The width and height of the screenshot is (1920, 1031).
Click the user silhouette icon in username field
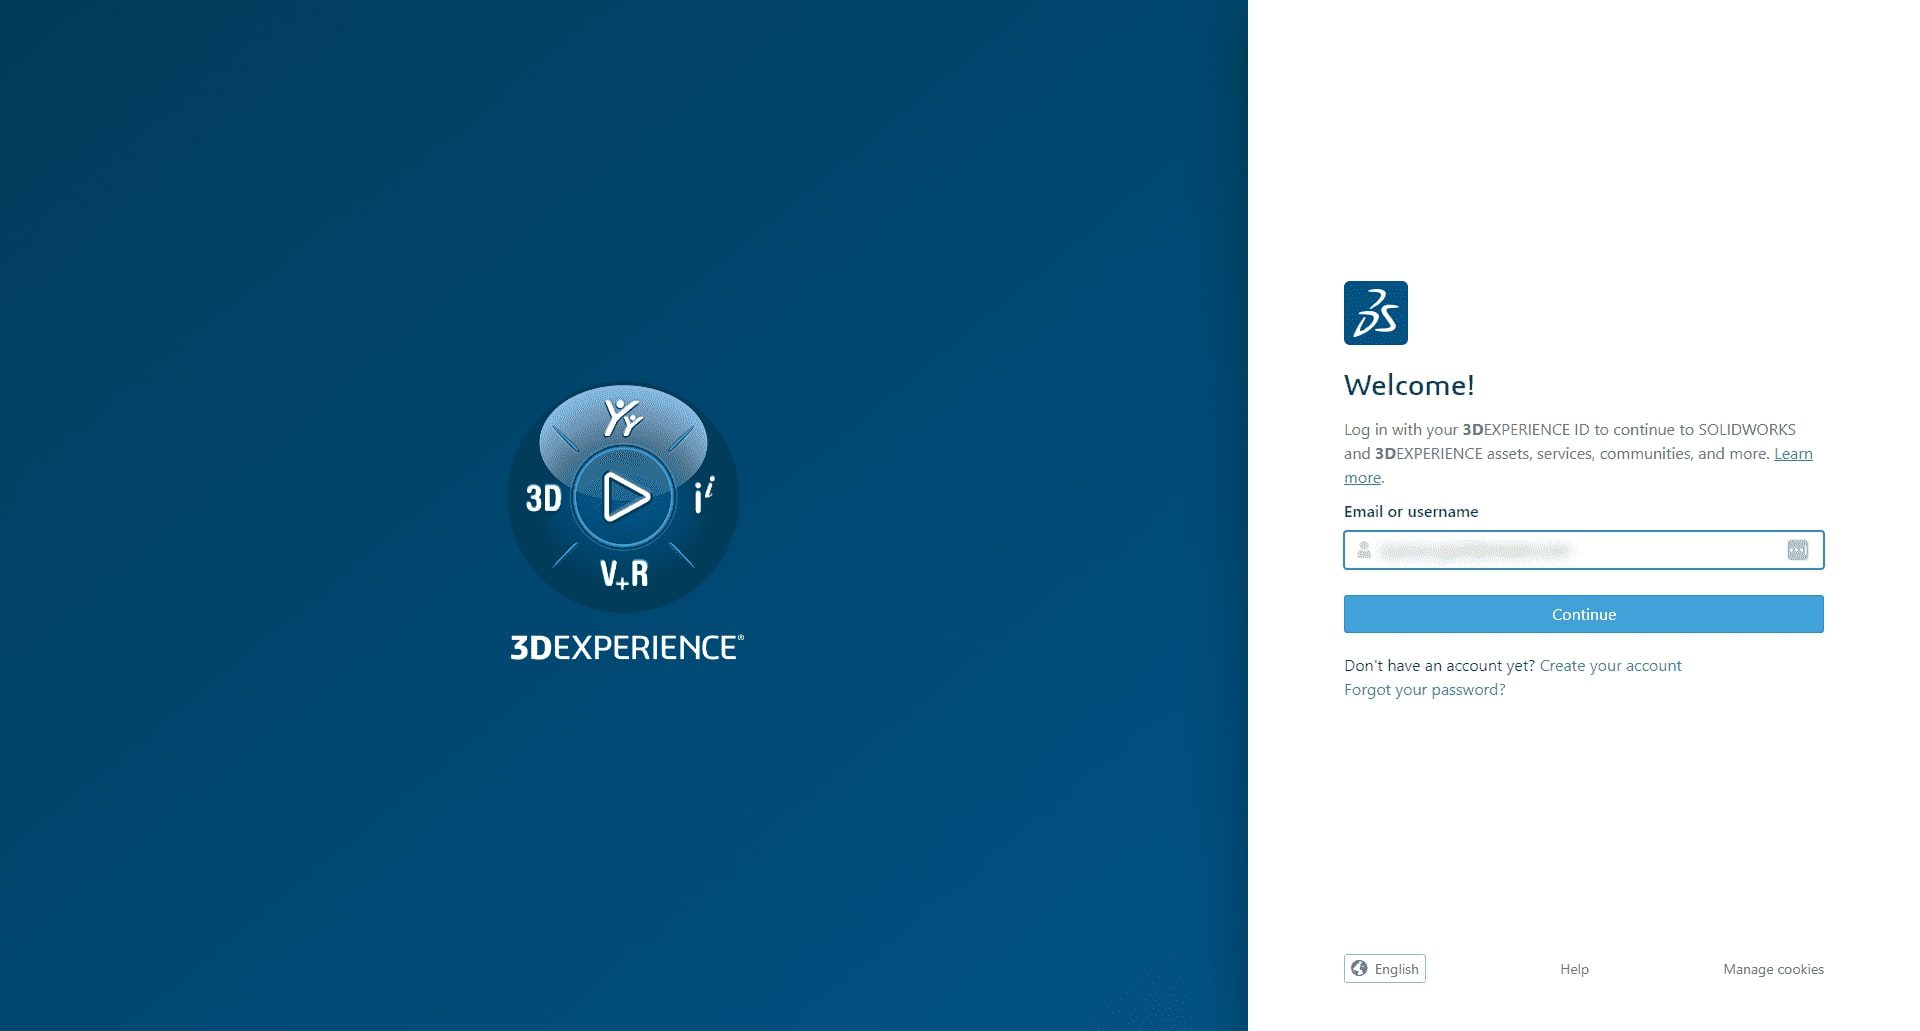point(1363,550)
